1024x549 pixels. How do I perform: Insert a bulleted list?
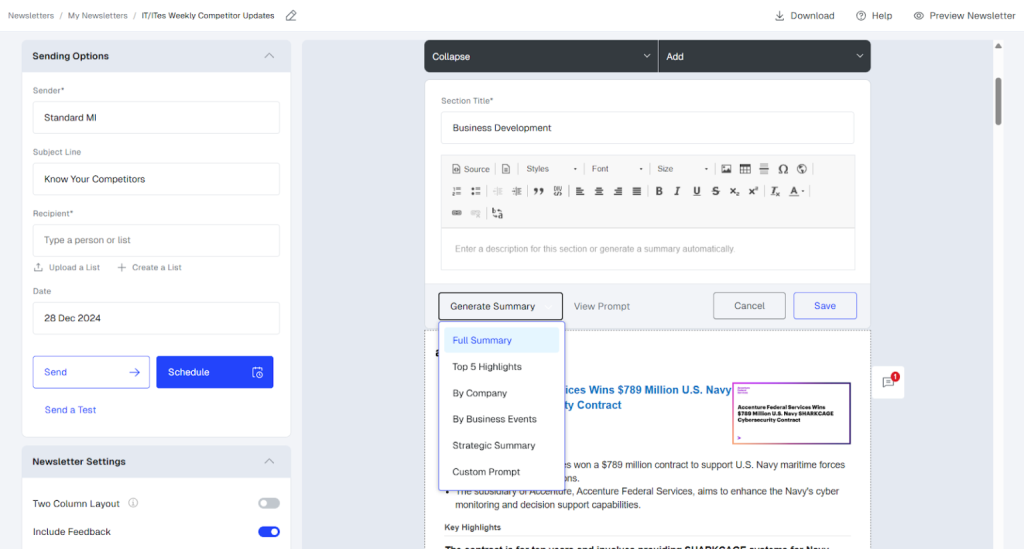tap(475, 191)
